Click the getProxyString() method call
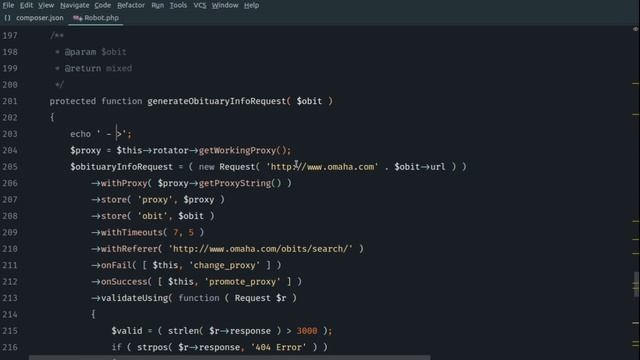Viewport: 640px width, 360px height. (240, 183)
